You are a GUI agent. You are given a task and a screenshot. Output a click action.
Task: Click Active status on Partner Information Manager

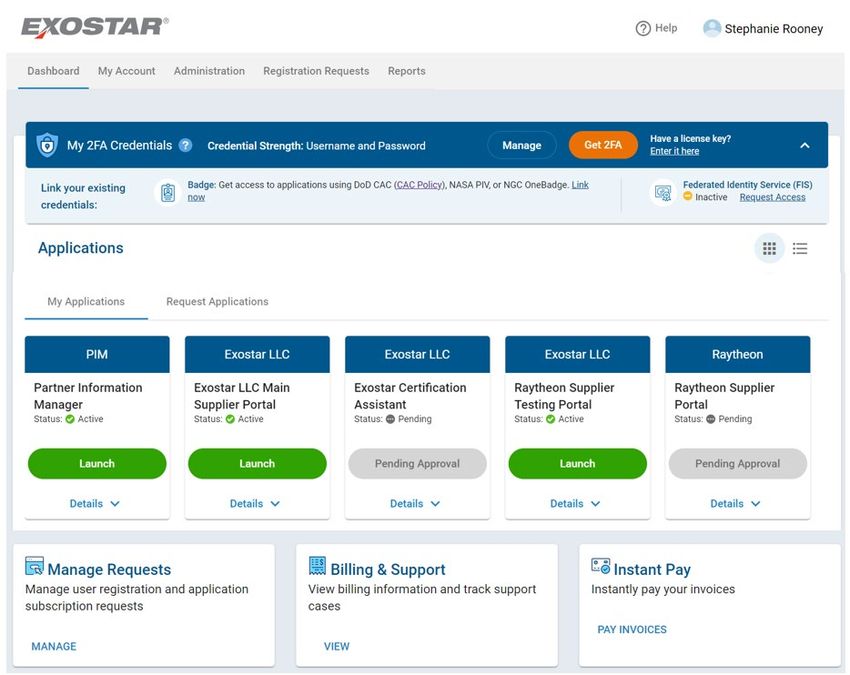coord(85,419)
